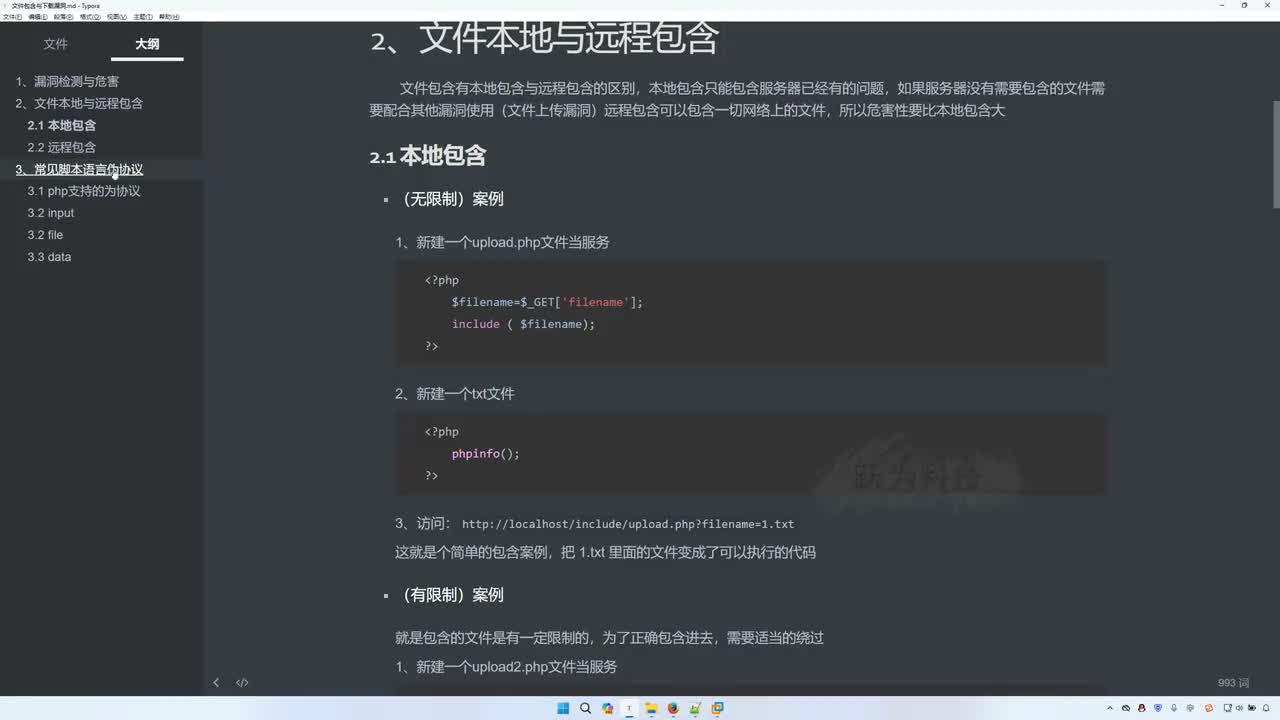Click inside the upload.php code block
Screen dimensions: 1280x720
[x=751, y=313]
